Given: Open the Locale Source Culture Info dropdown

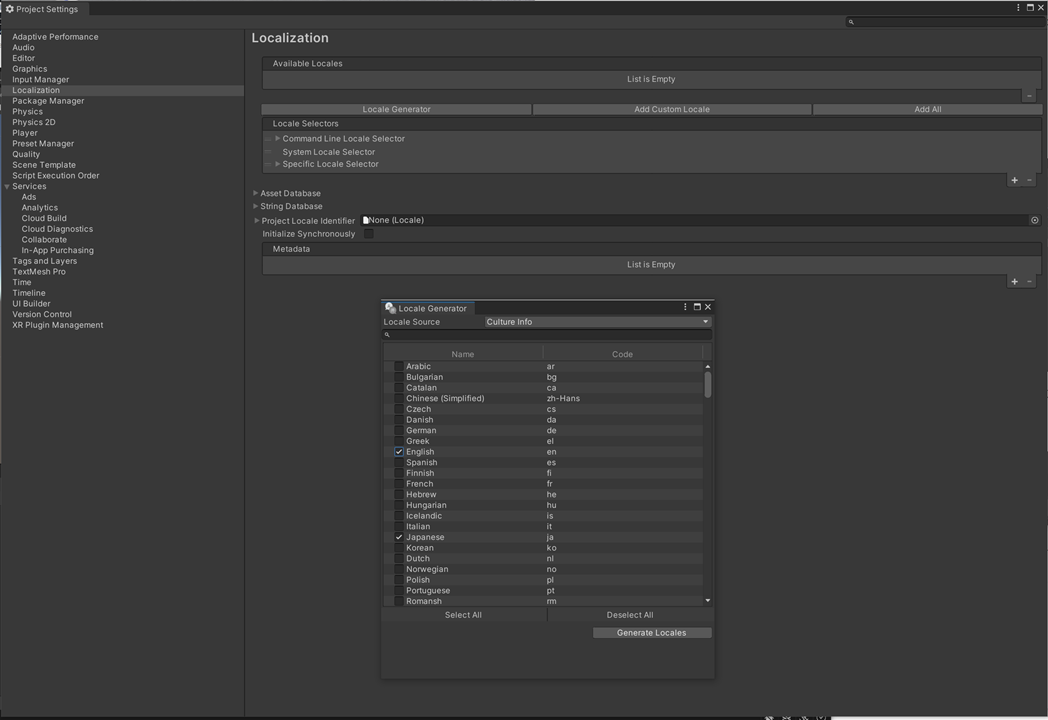Looking at the screenshot, I should (597, 321).
